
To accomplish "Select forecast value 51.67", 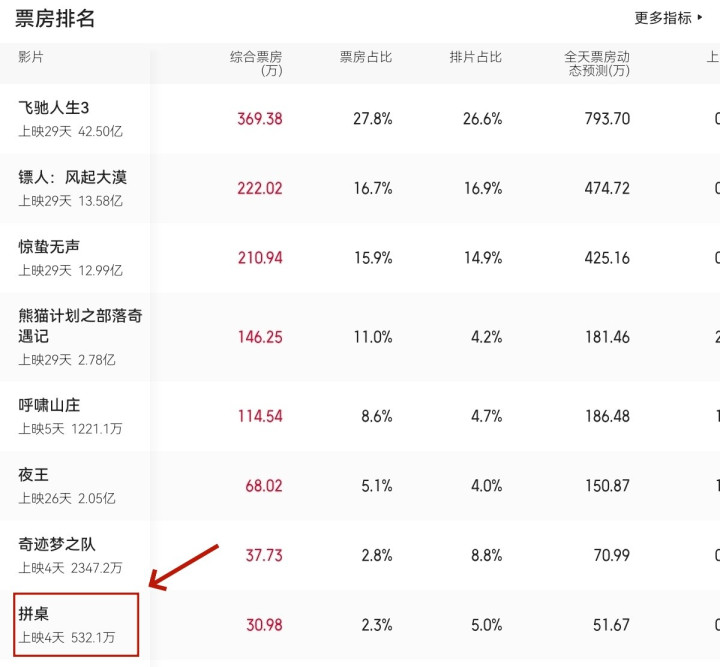I will click(611, 625).
